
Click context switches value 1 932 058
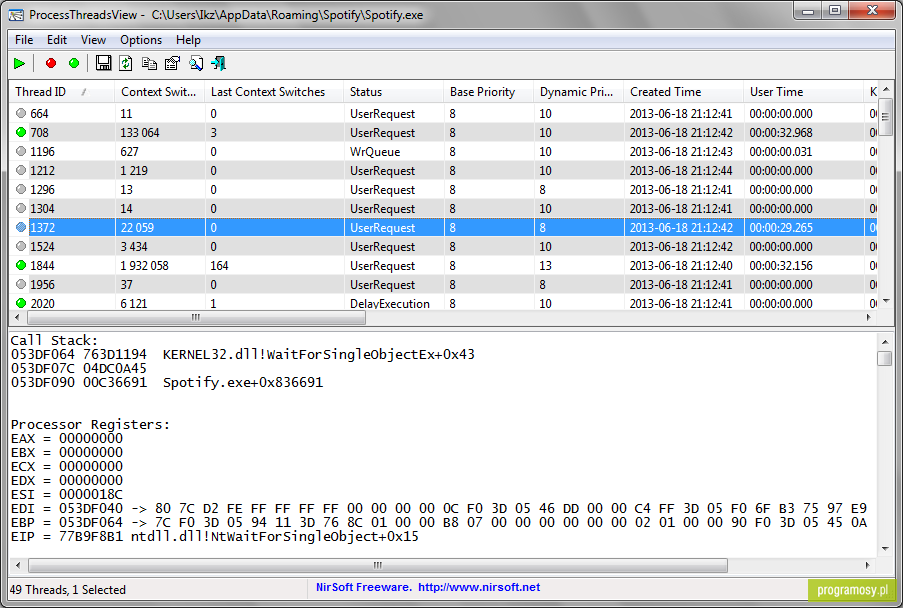tap(145, 265)
